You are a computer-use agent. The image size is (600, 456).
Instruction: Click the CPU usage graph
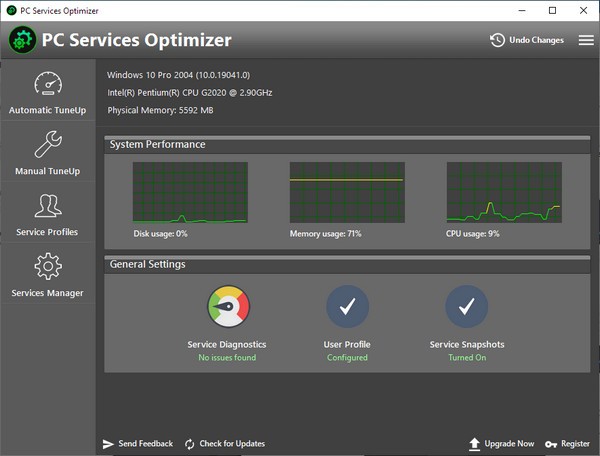coord(502,192)
